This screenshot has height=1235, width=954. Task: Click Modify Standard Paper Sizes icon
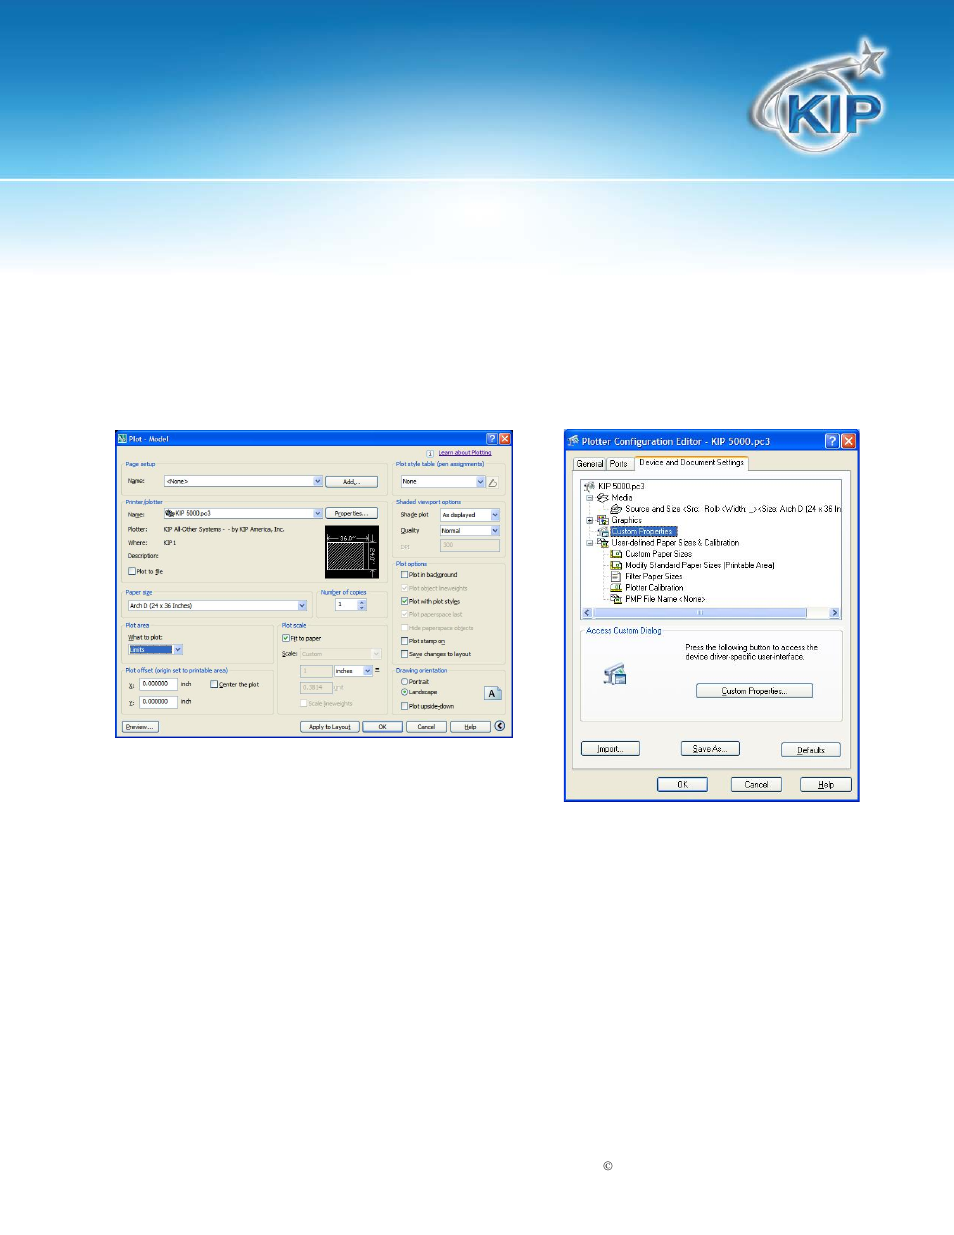click(617, 565)
